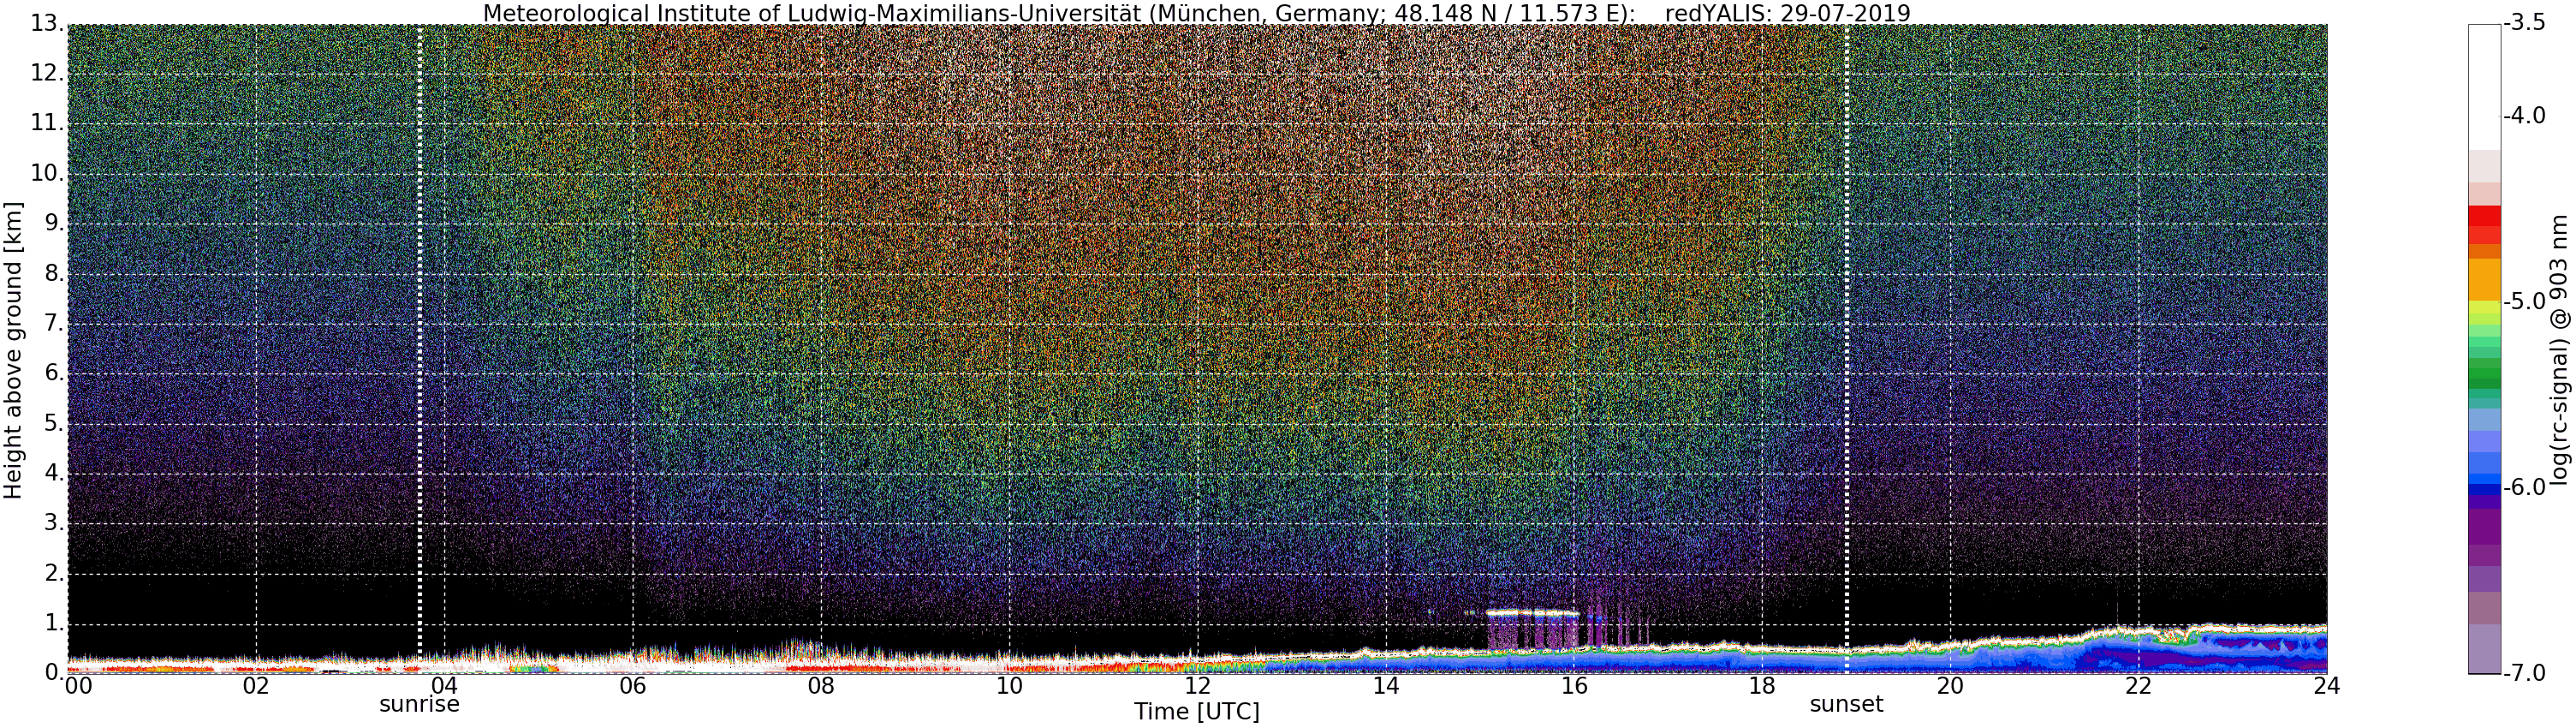Screen dimensions: 2576x728
Task: Click the purple band in the colorbar
Action: tap(2484, 525)
